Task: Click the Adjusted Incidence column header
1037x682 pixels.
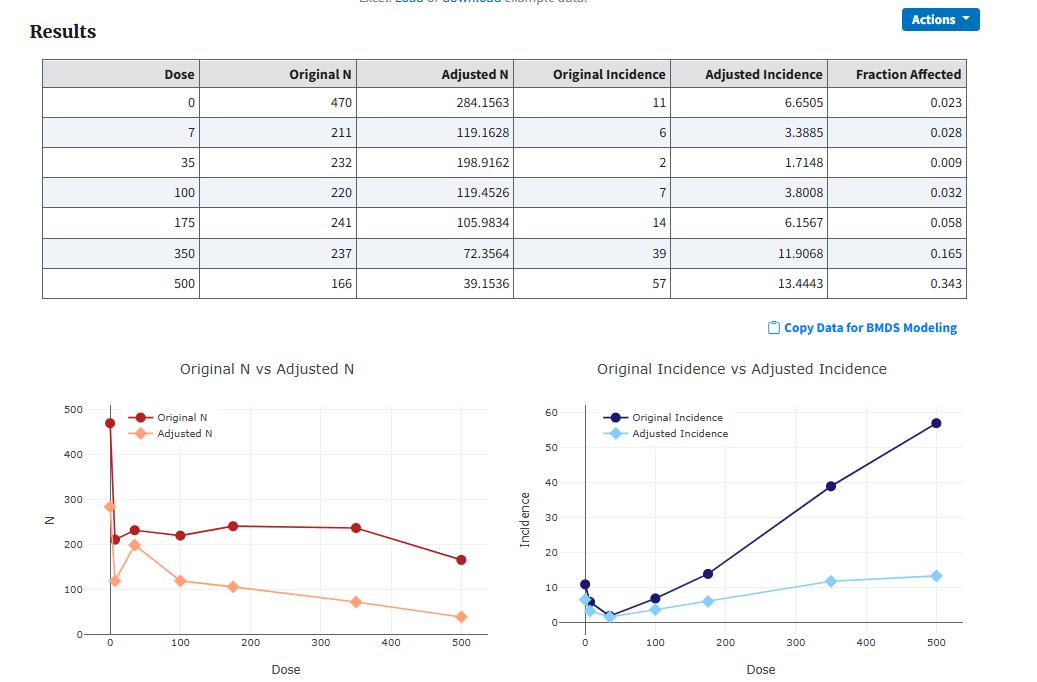Action: (749, 74)
